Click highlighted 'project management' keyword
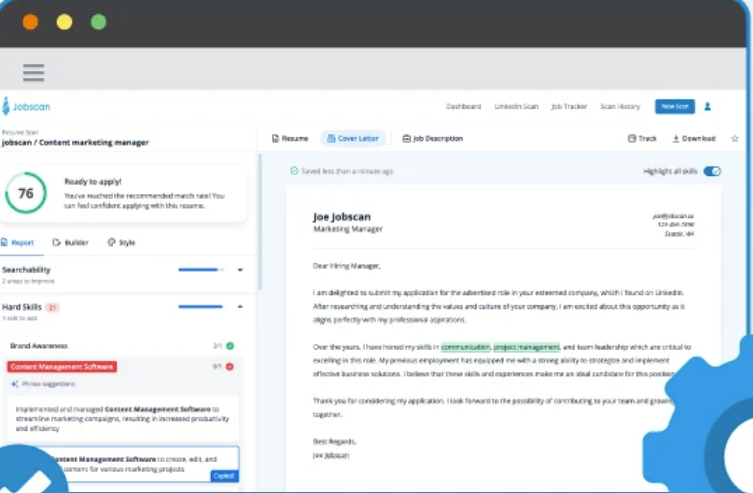This screenshot has width=753, height=493. pos(527,347)
